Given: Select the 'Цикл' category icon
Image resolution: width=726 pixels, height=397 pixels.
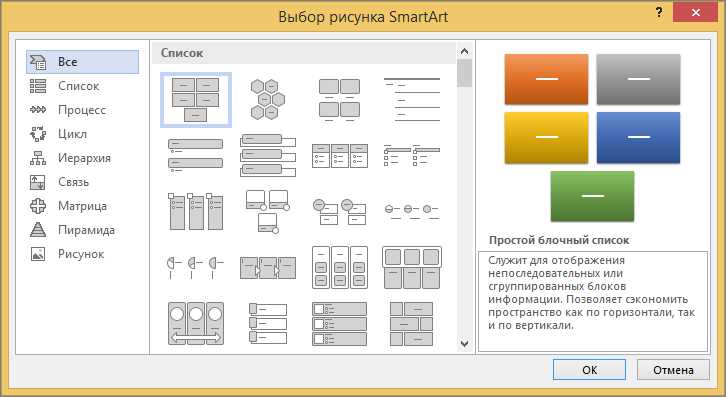Looking at the screenshot, I should coord(38,134).
